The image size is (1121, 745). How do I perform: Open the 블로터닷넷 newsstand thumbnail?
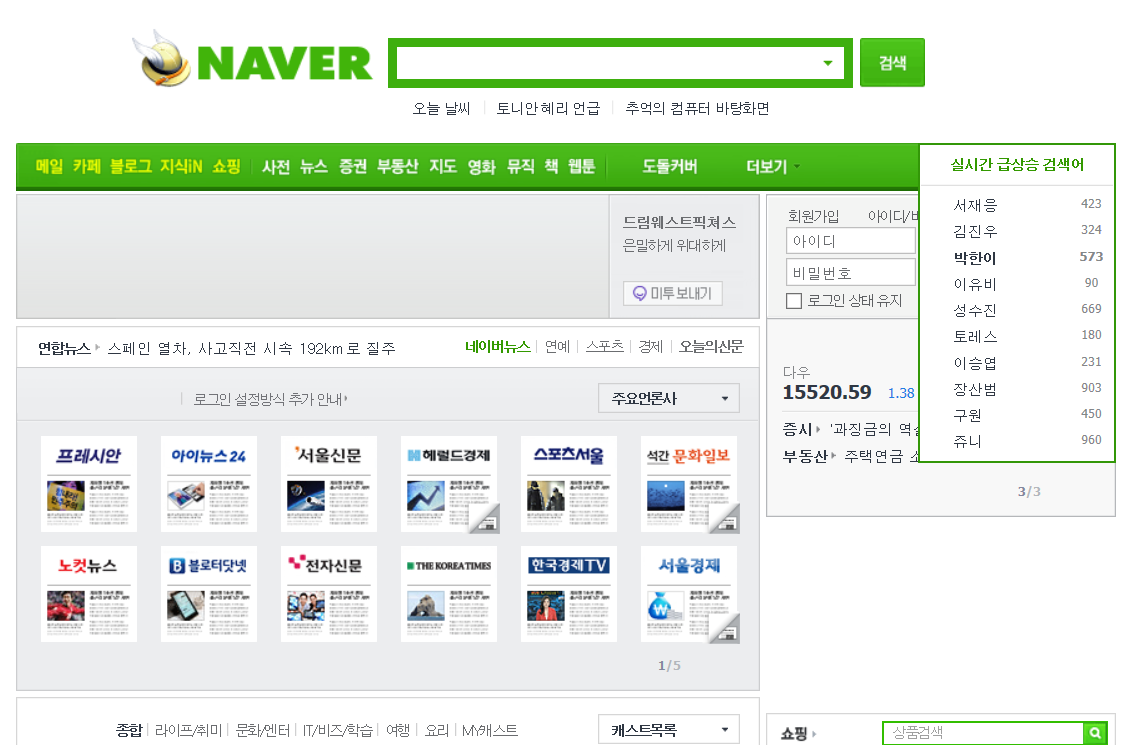(x=209, y=594)
